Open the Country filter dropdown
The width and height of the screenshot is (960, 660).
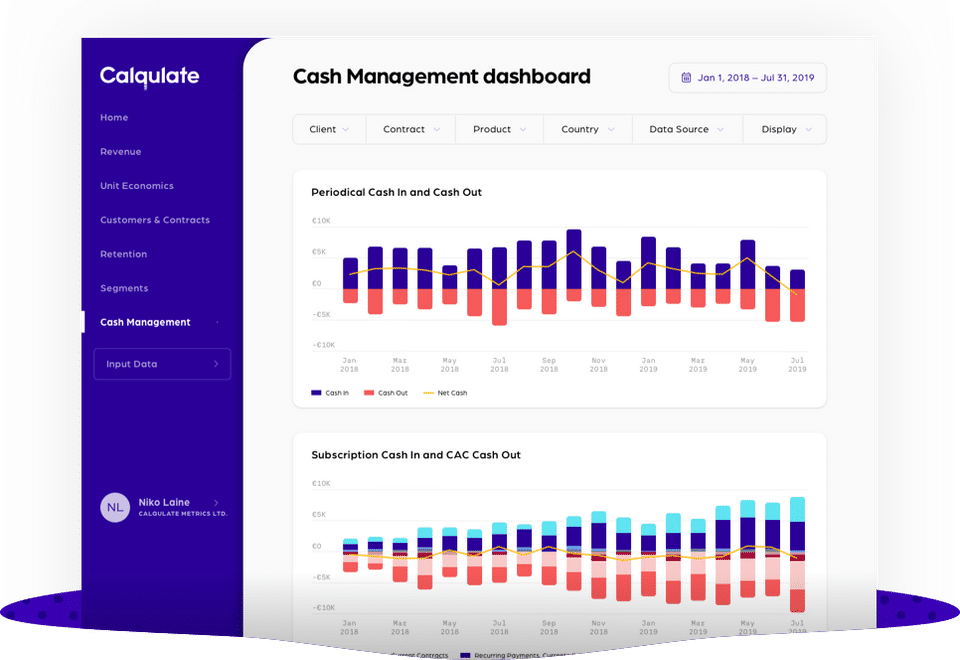(588, 129)
